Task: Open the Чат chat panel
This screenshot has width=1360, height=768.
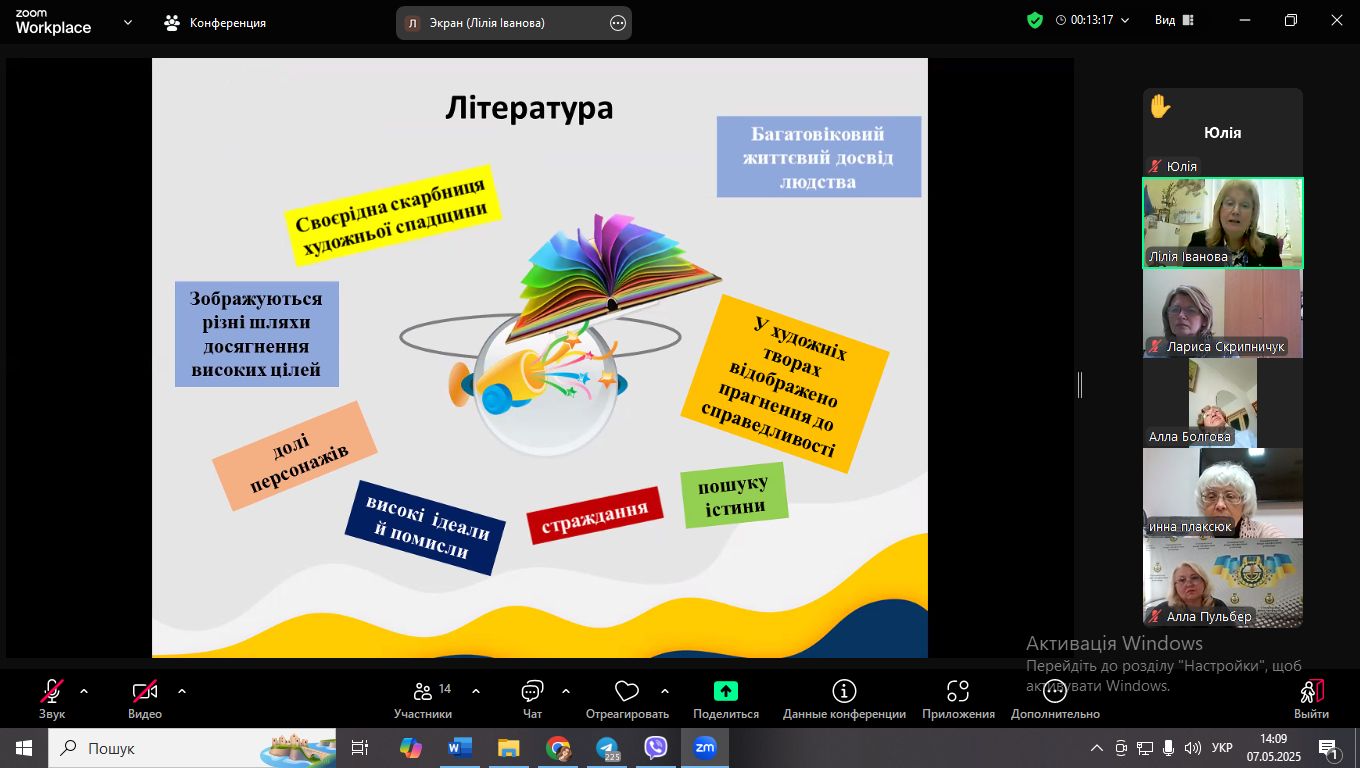Action: pyautogui.click(x=532, y=692)
